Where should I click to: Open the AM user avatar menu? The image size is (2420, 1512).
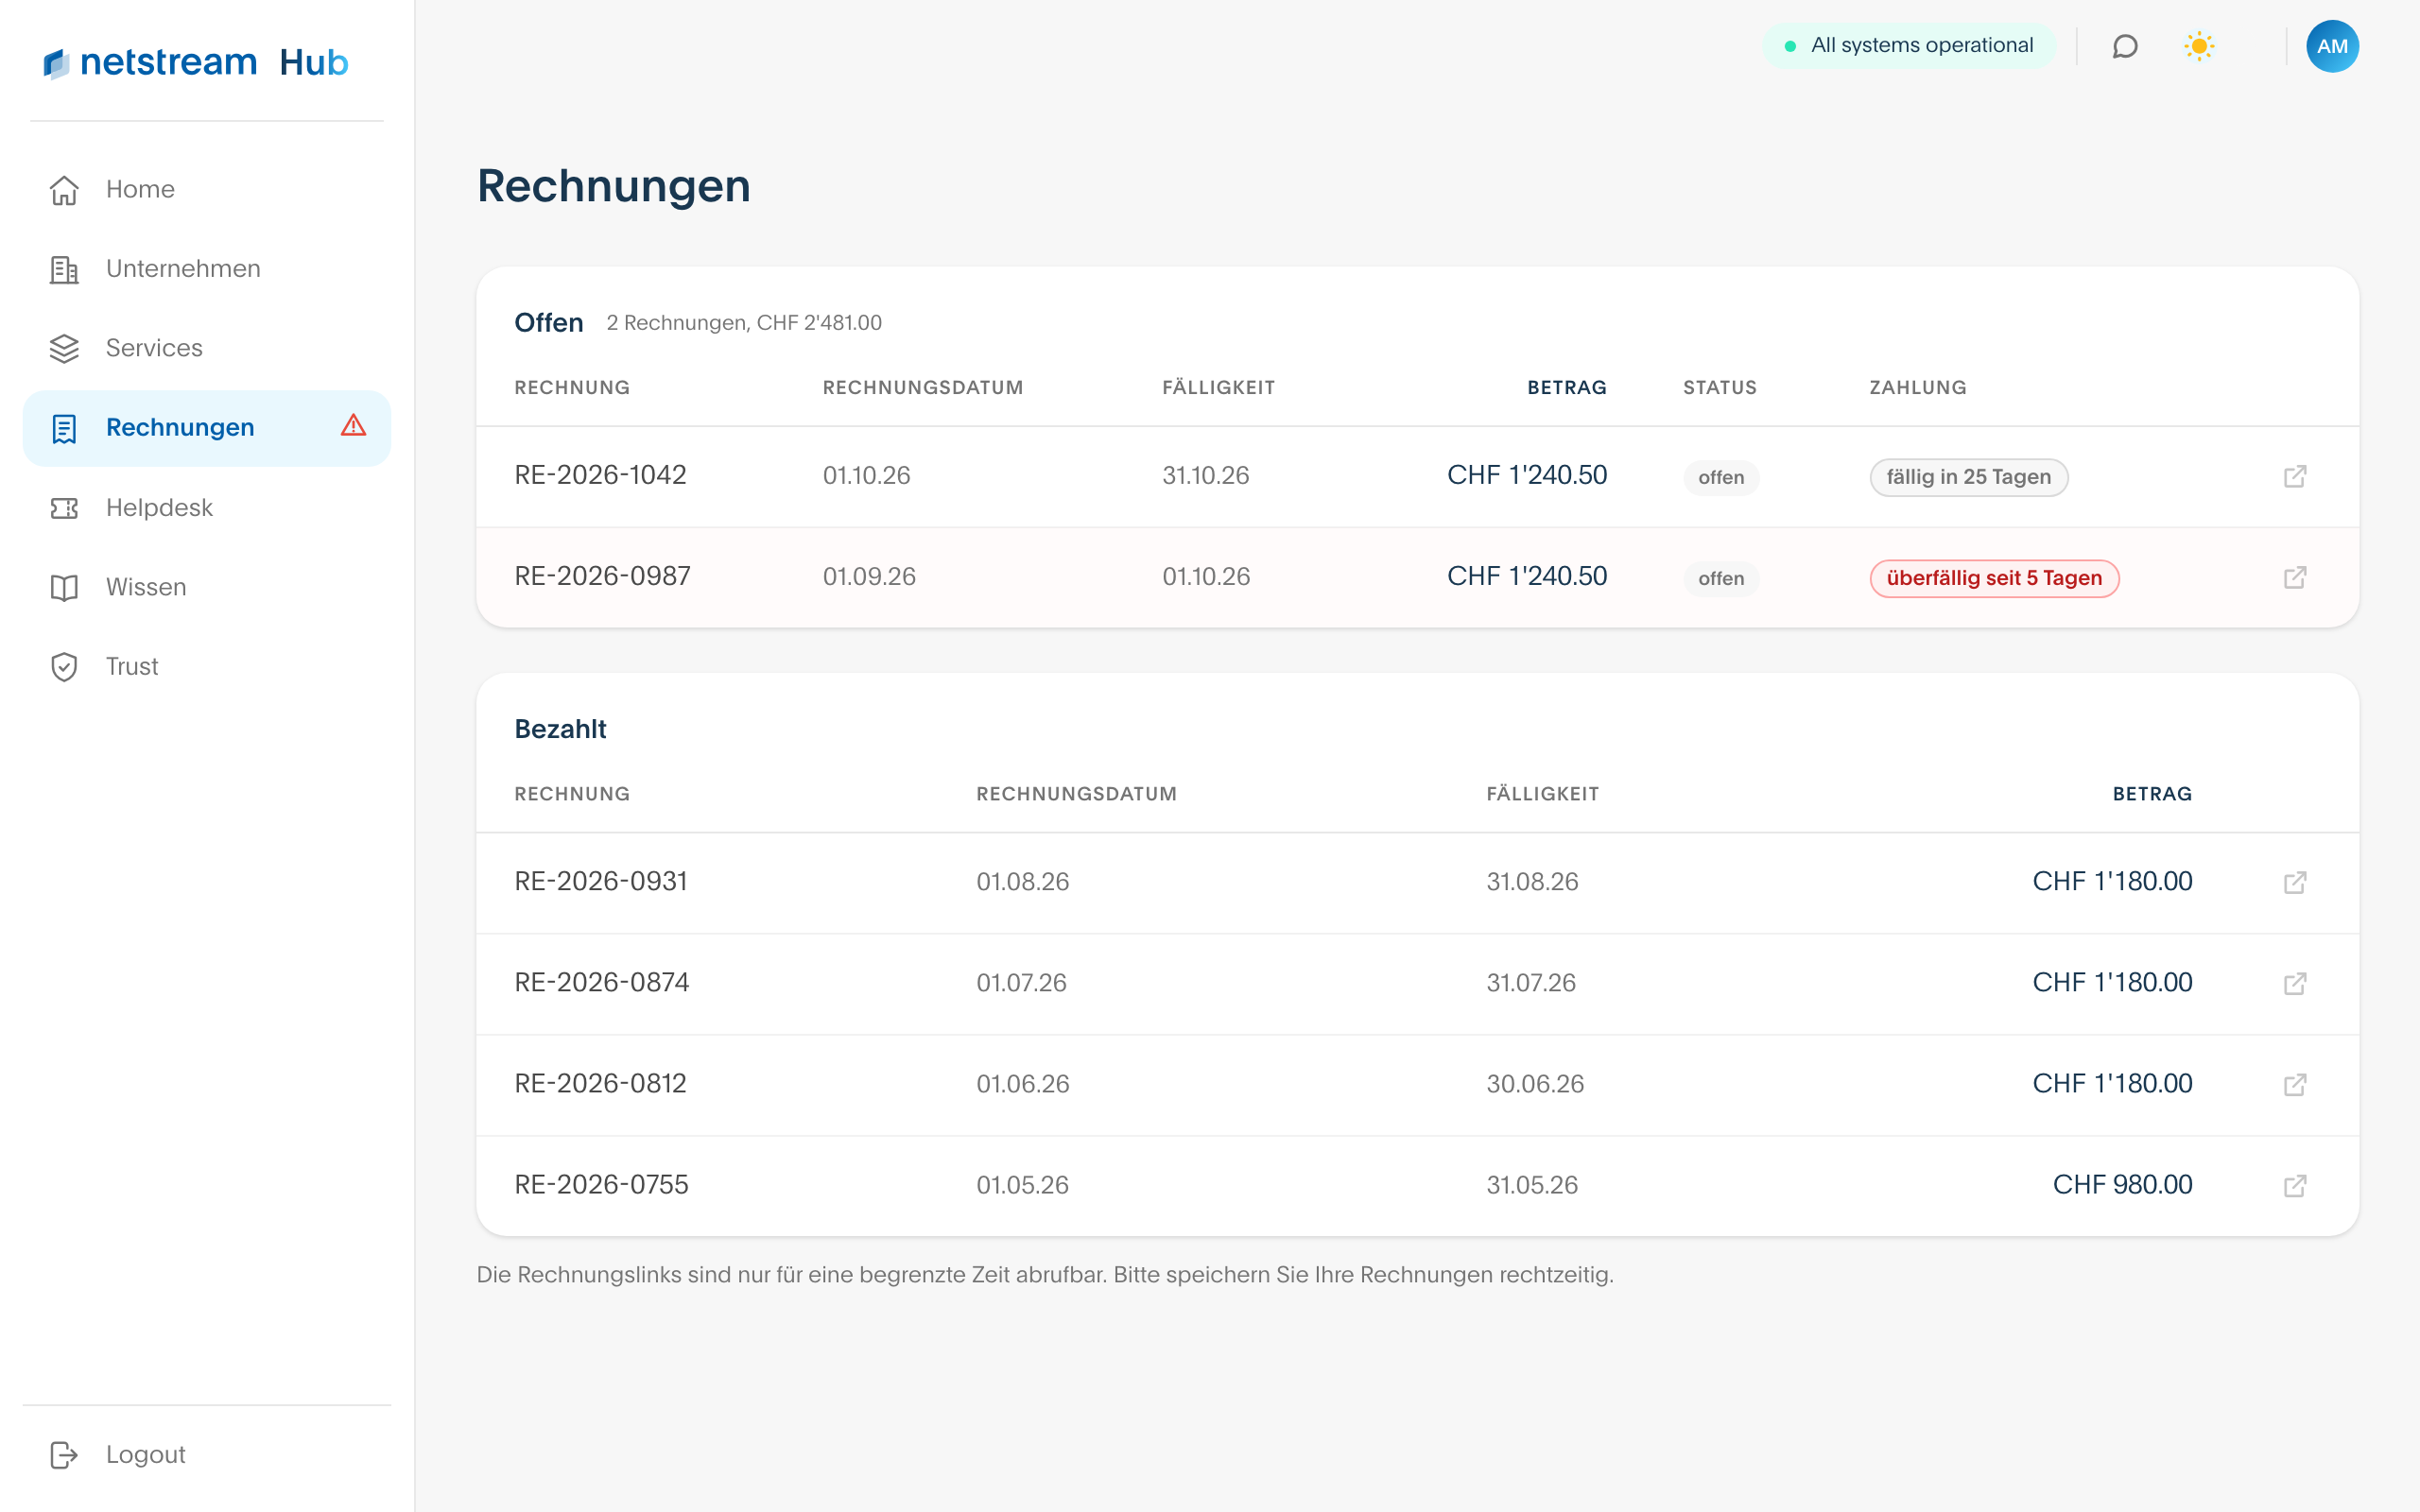[2332, 46]
